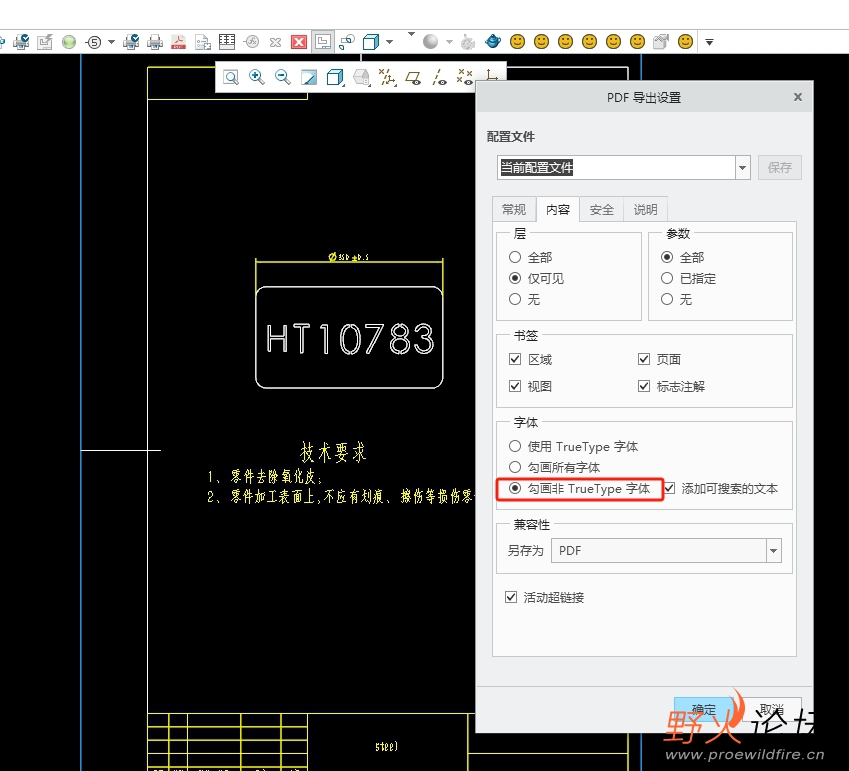Click the Zoom Out magnifier icon
849x771 pixels.
coord(283,77)
